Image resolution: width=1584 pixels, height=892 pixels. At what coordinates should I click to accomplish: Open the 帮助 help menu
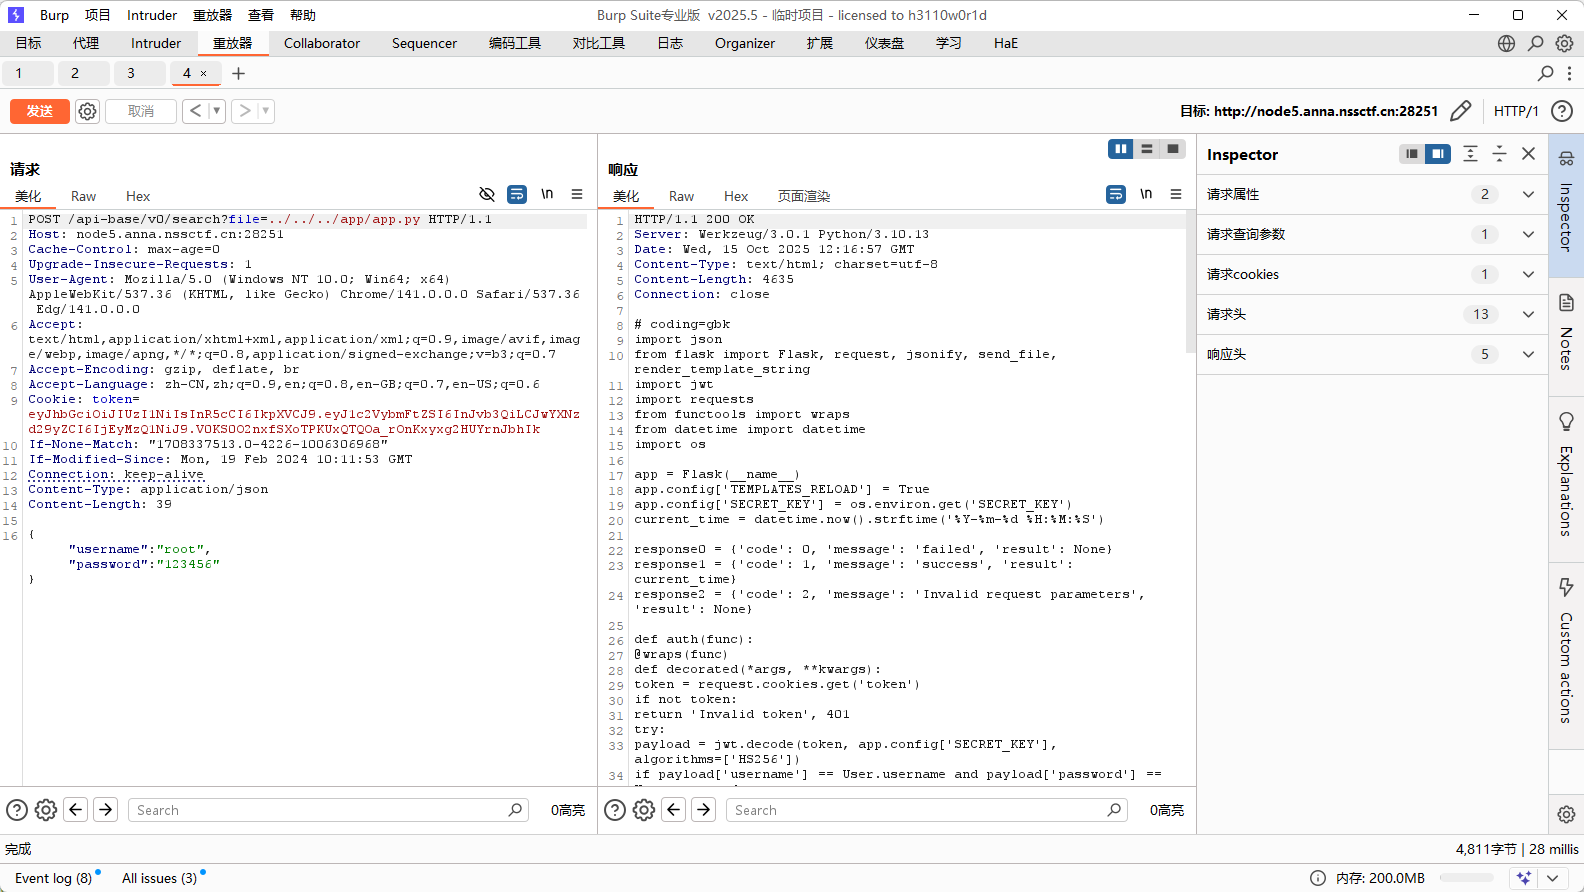click(303, 15)
